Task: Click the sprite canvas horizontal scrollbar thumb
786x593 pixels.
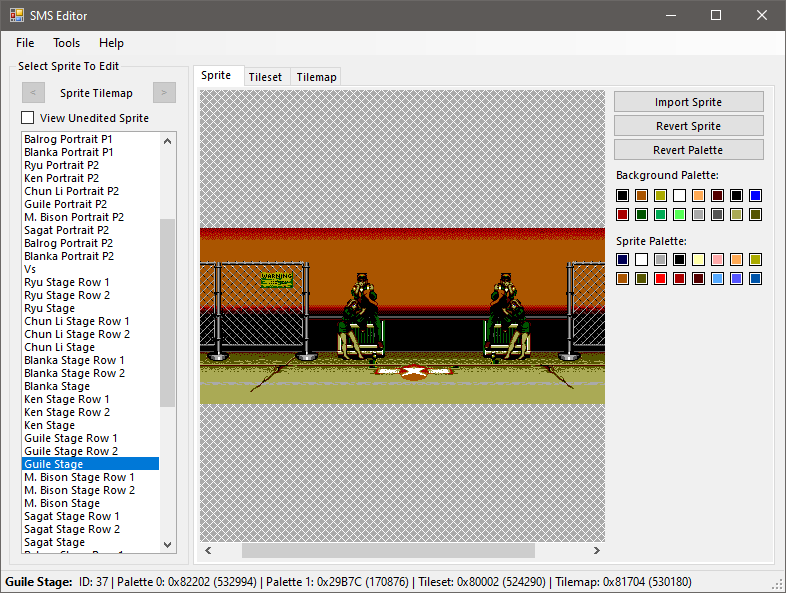Action: click(x=388, y=550)
